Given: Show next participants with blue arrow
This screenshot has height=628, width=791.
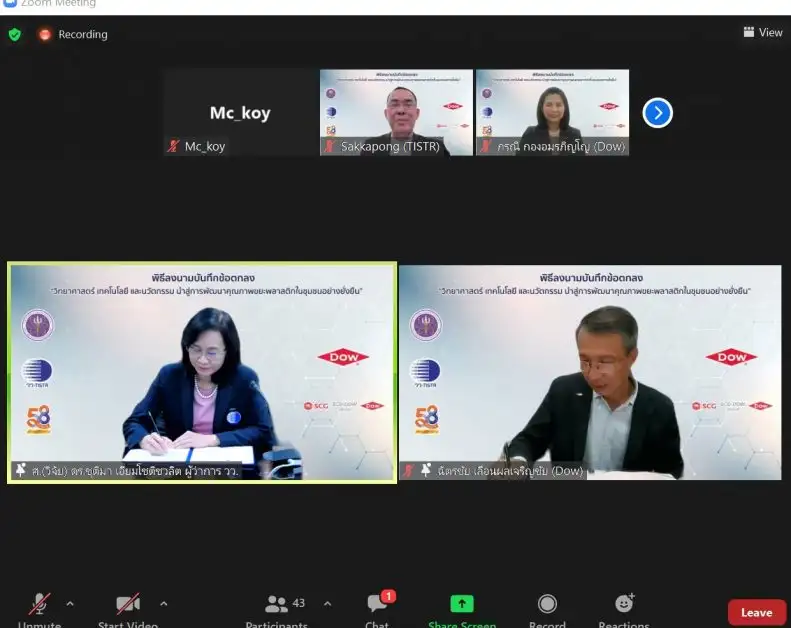Looking at the screenshot, I should click(x=657, y=113).
